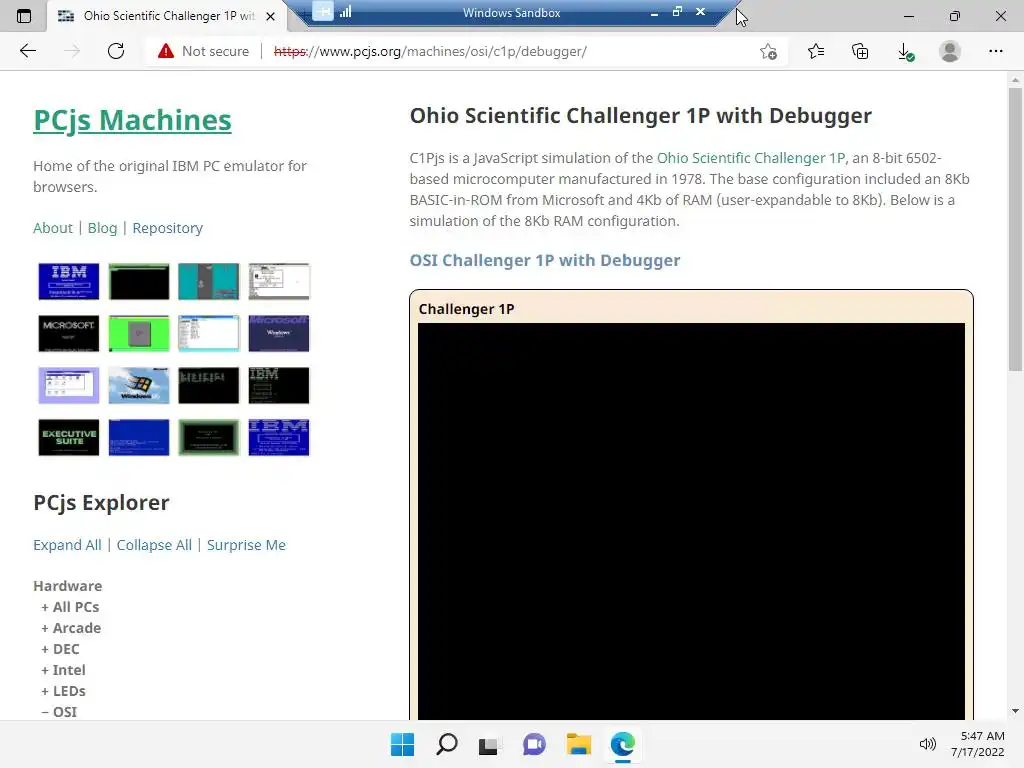Click the page vertical scrollbar thumb

coord(1015,230)
